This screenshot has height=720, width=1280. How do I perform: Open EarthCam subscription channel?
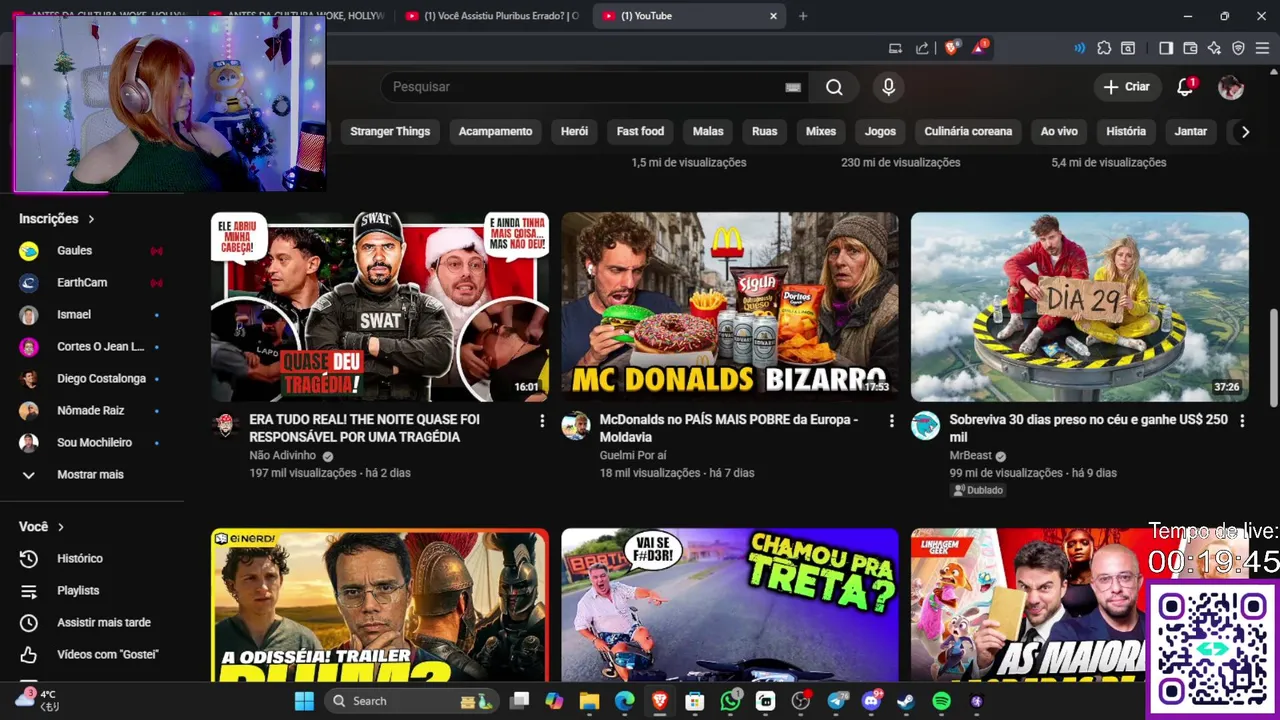[x=92, y=282]
